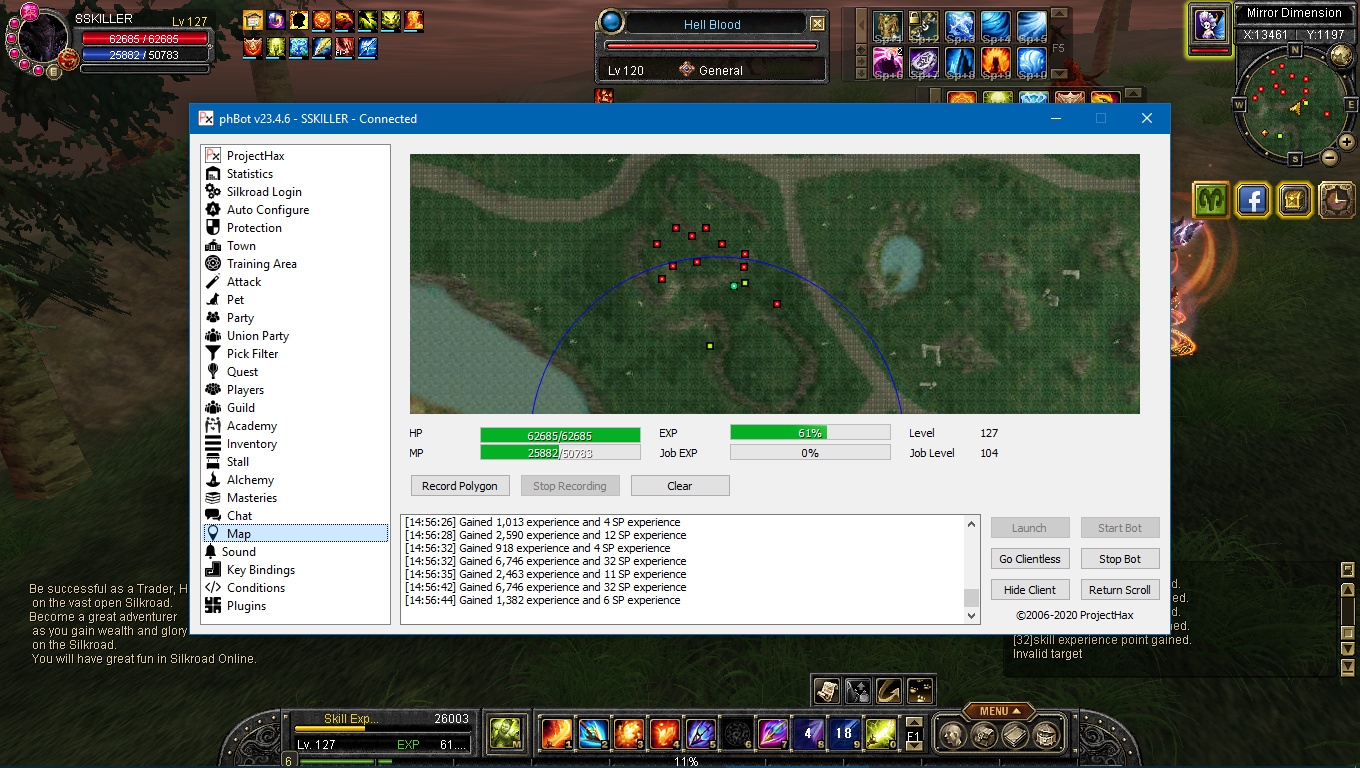Open the Inventory sidebar item
The image size is (1360, 768).
[251, 444]
